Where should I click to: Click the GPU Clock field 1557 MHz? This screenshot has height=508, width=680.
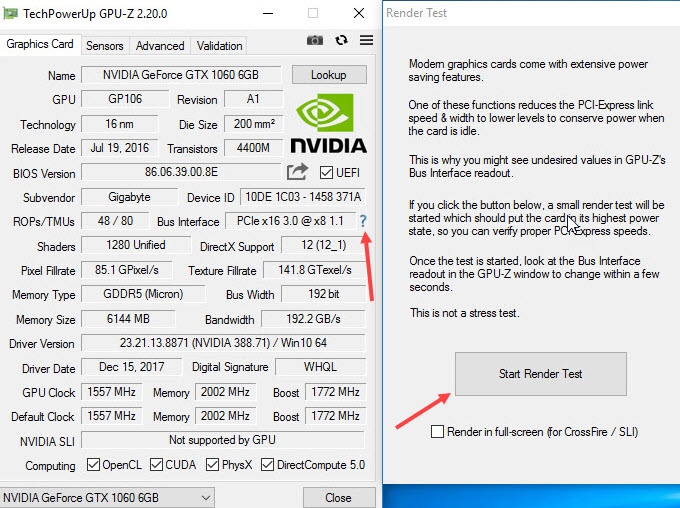[x=111, y=392]
